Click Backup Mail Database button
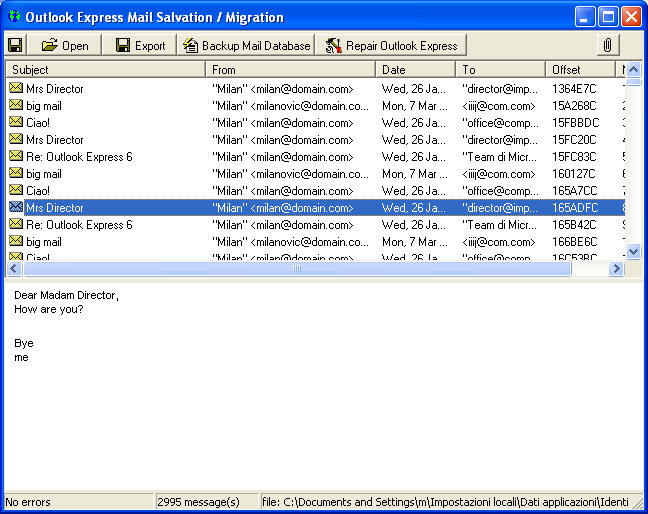This screenshot has height=514, width=648. 246,45
